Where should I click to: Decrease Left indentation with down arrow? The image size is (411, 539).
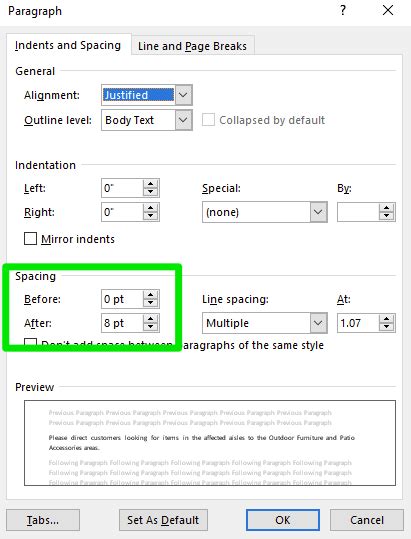[x=151, y=192]
